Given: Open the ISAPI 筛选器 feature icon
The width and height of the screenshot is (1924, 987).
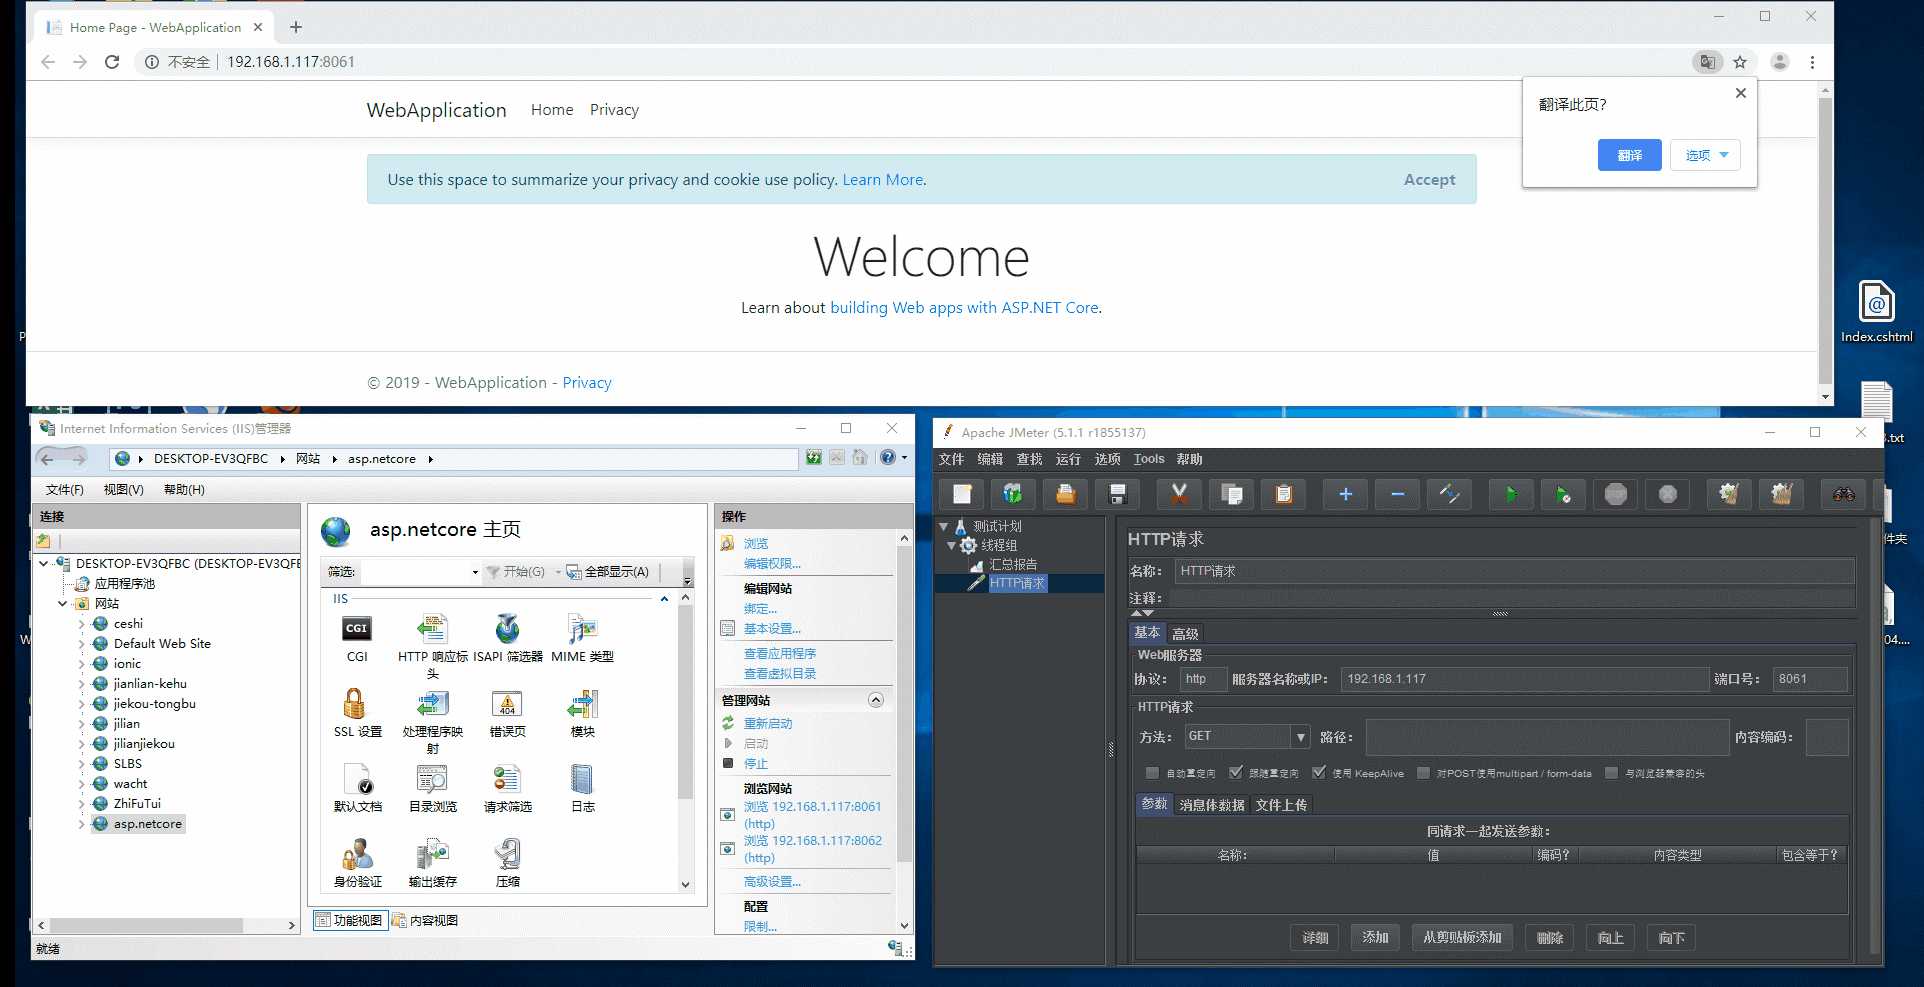Looking at the screenshot, I should pyautogui.click(x=507, y=629).
